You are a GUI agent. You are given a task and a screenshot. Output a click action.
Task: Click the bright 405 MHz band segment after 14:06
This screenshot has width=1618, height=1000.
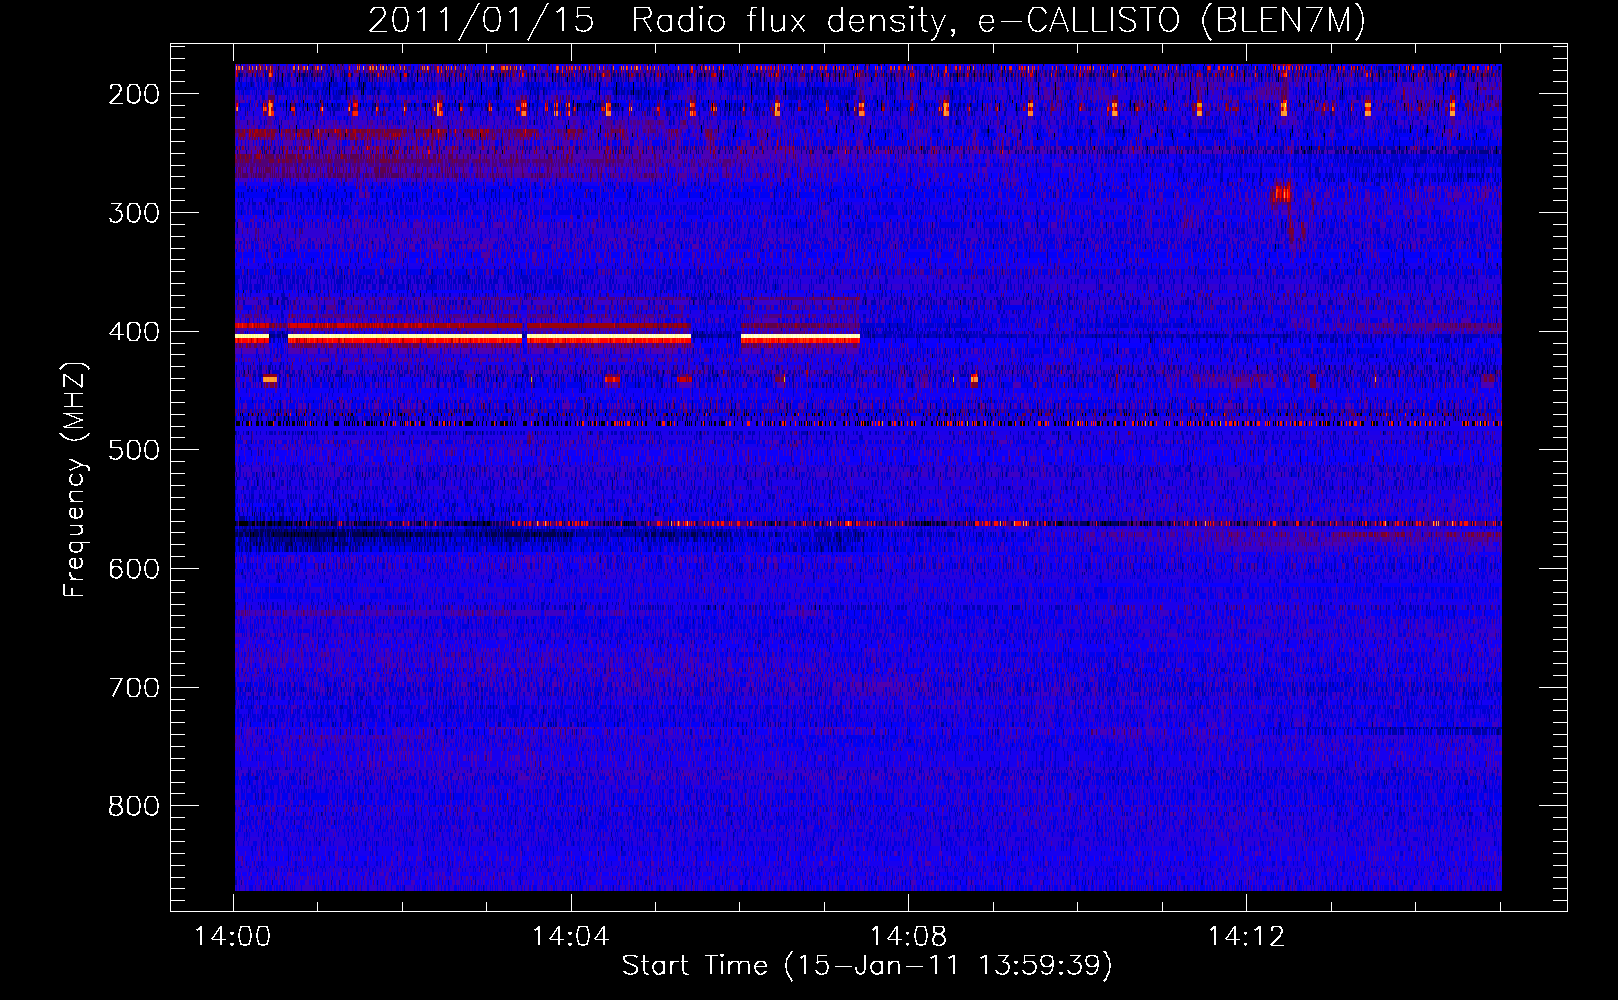click(800, 338)
